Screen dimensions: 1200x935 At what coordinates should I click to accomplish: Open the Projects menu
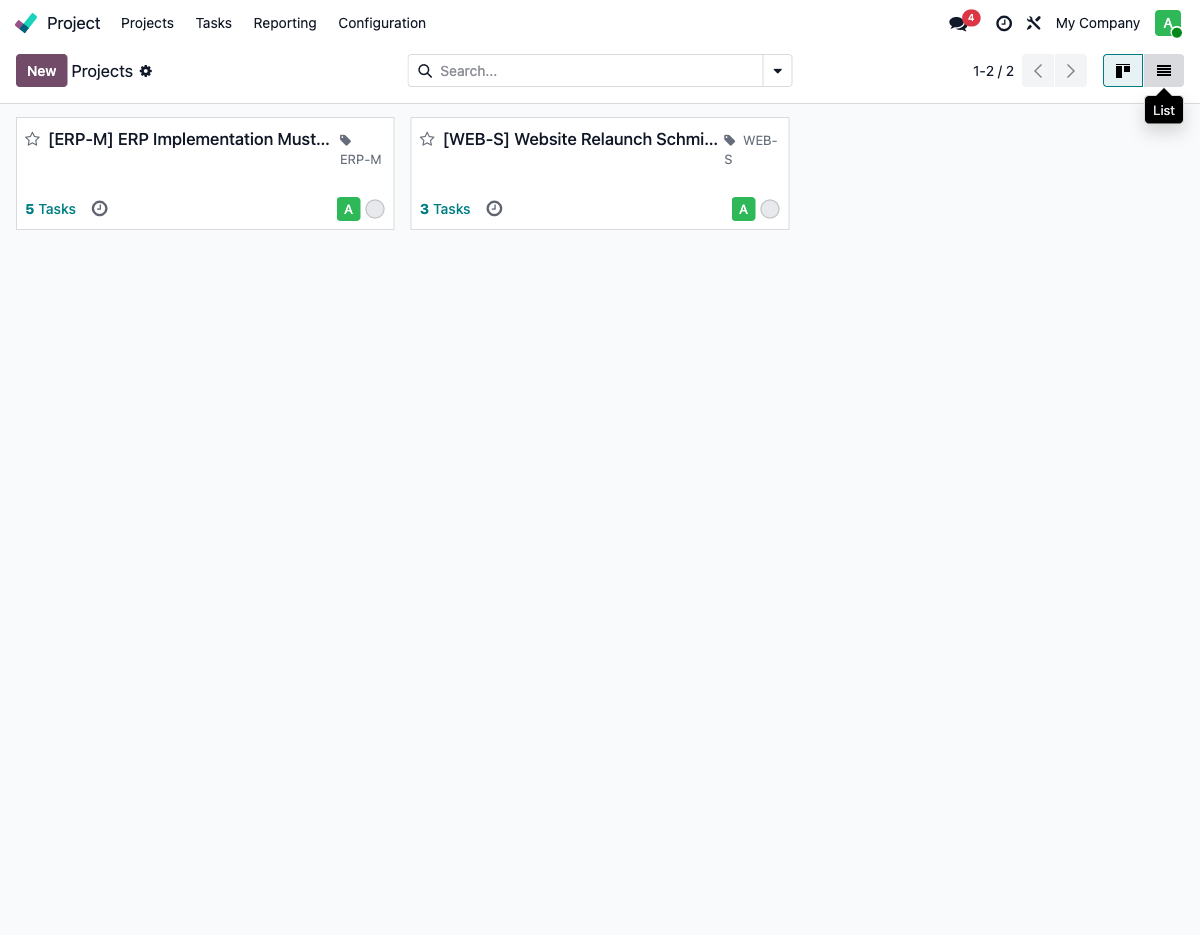pos(147,23)
